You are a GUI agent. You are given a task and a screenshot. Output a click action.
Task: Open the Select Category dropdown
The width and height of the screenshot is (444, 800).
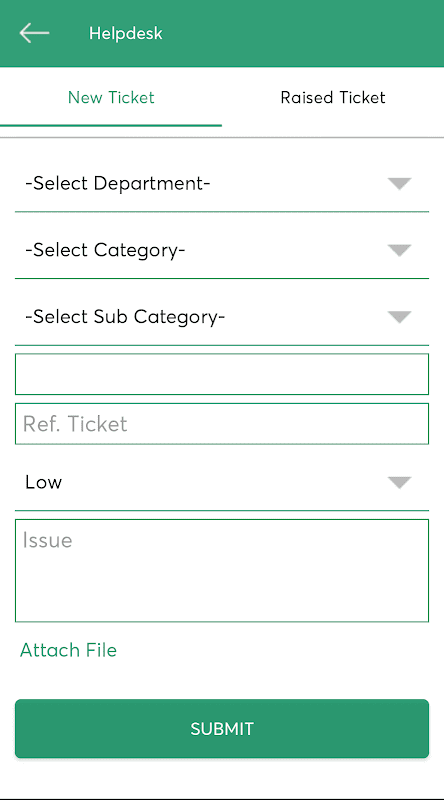[x=222, y=251]
